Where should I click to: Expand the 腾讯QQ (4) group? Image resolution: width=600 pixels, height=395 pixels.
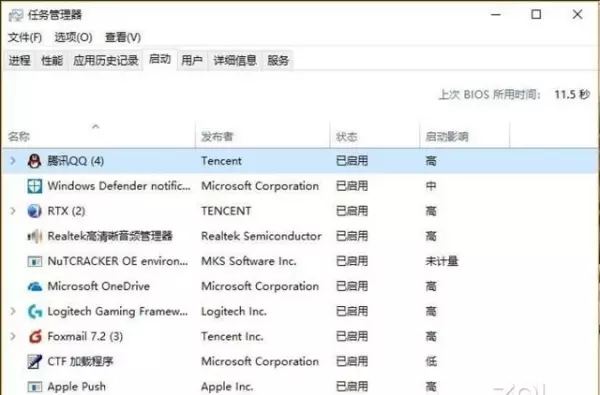(x=13, y=161)
